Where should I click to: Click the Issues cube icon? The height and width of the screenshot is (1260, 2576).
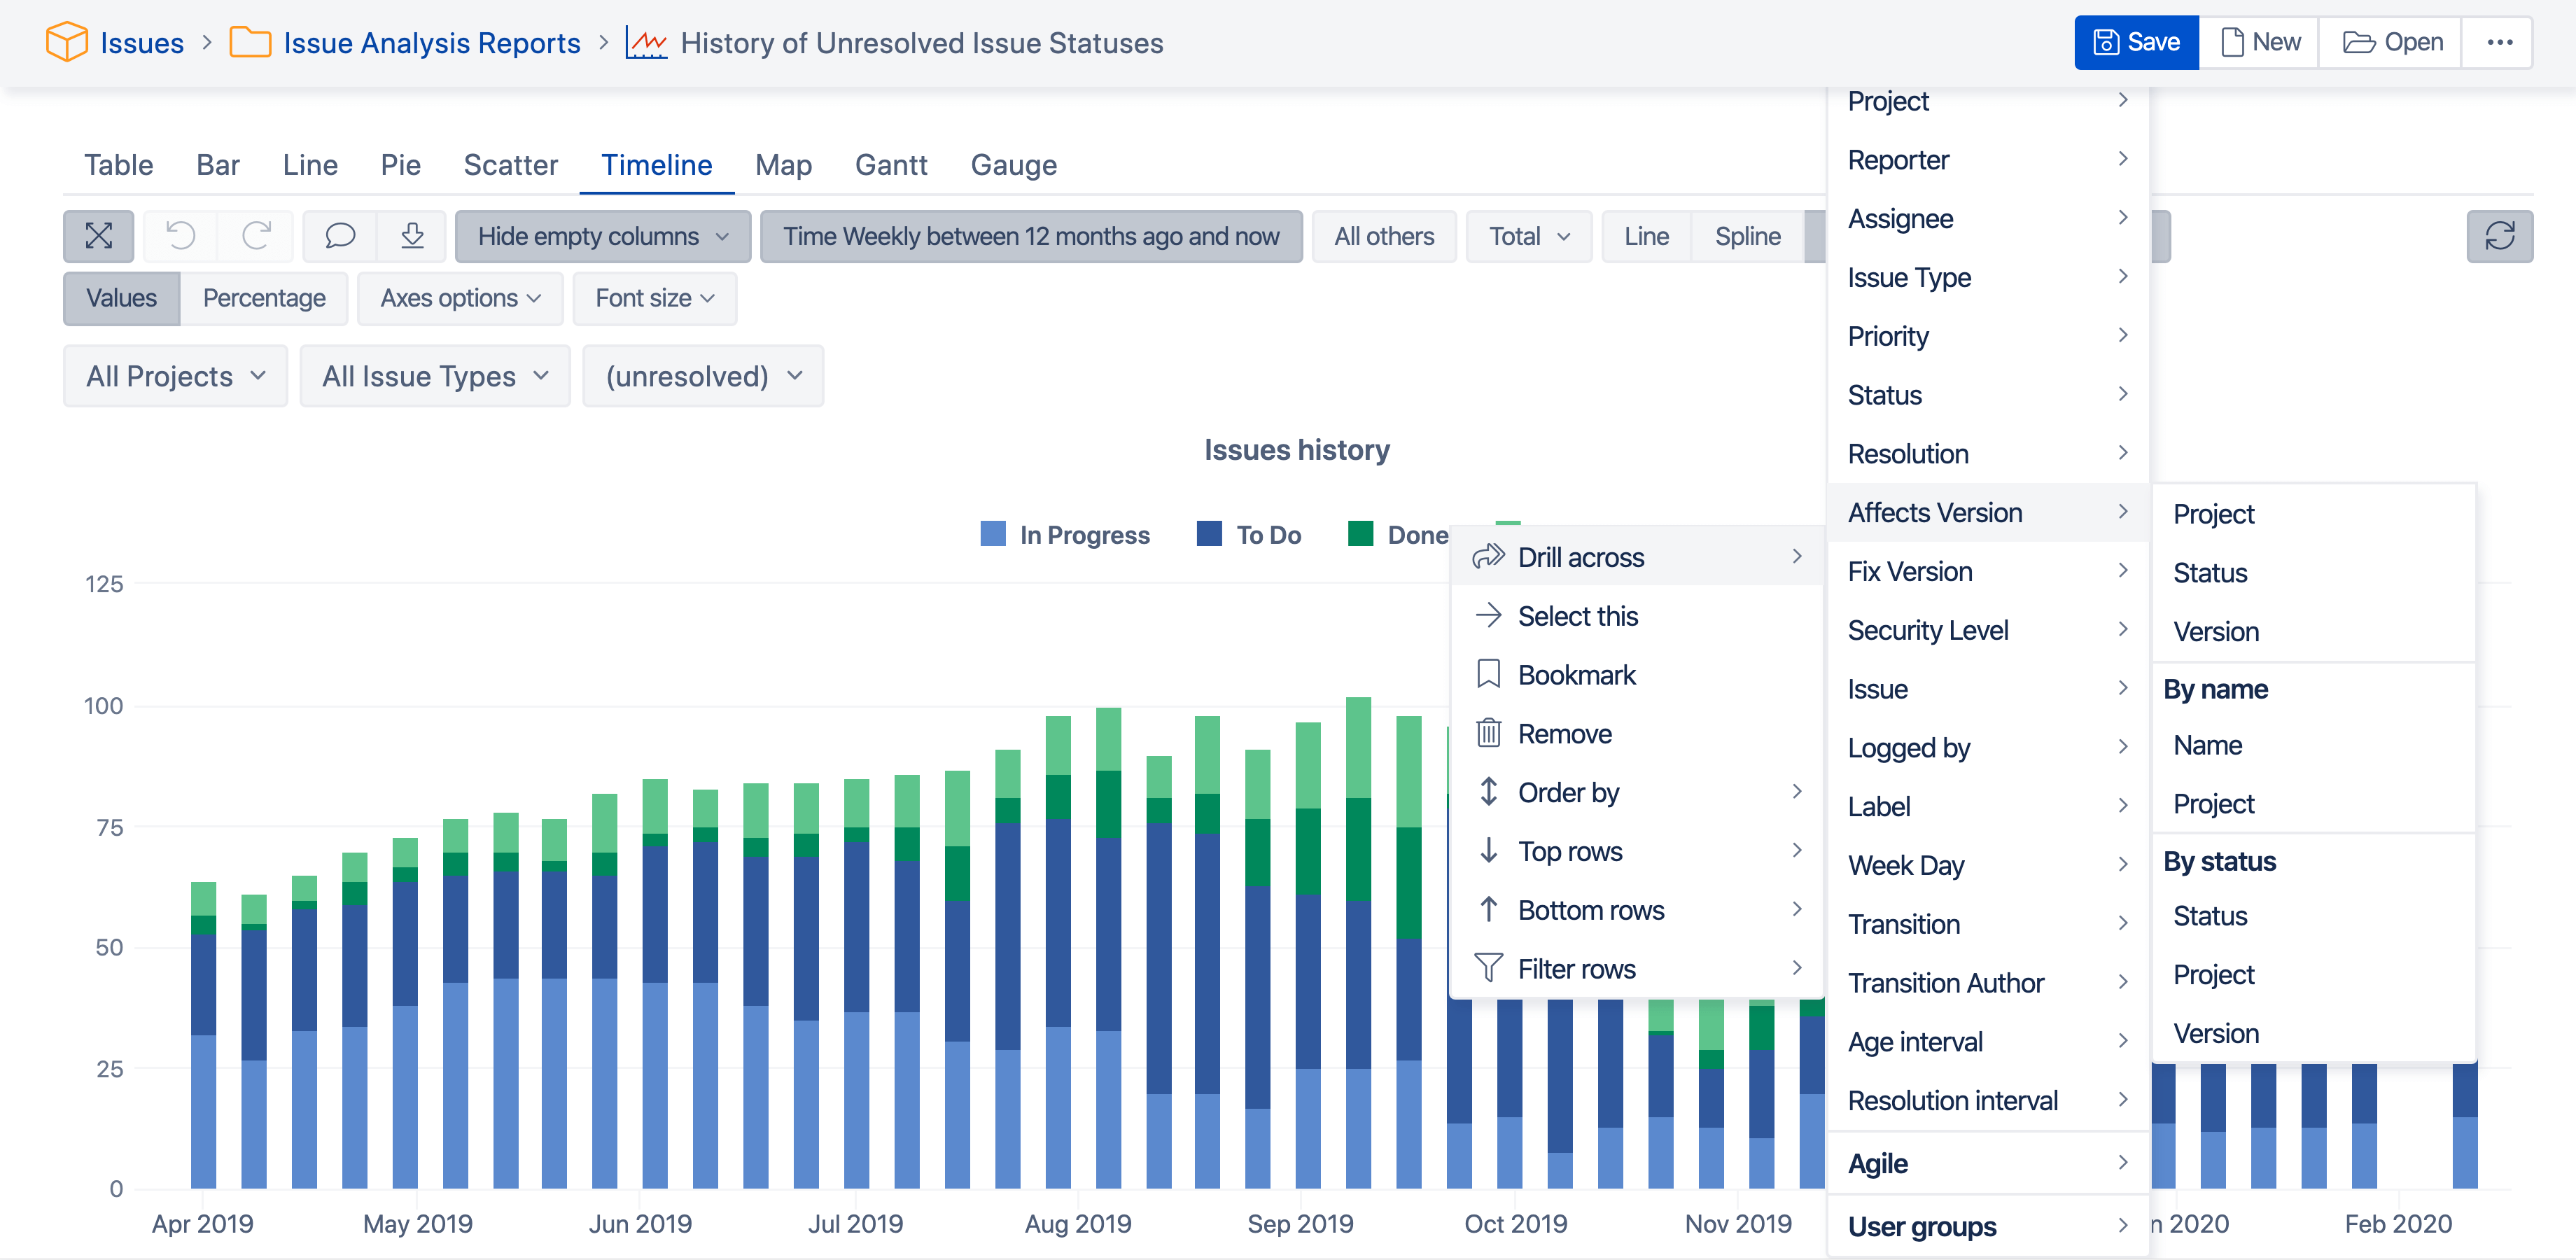67,42
